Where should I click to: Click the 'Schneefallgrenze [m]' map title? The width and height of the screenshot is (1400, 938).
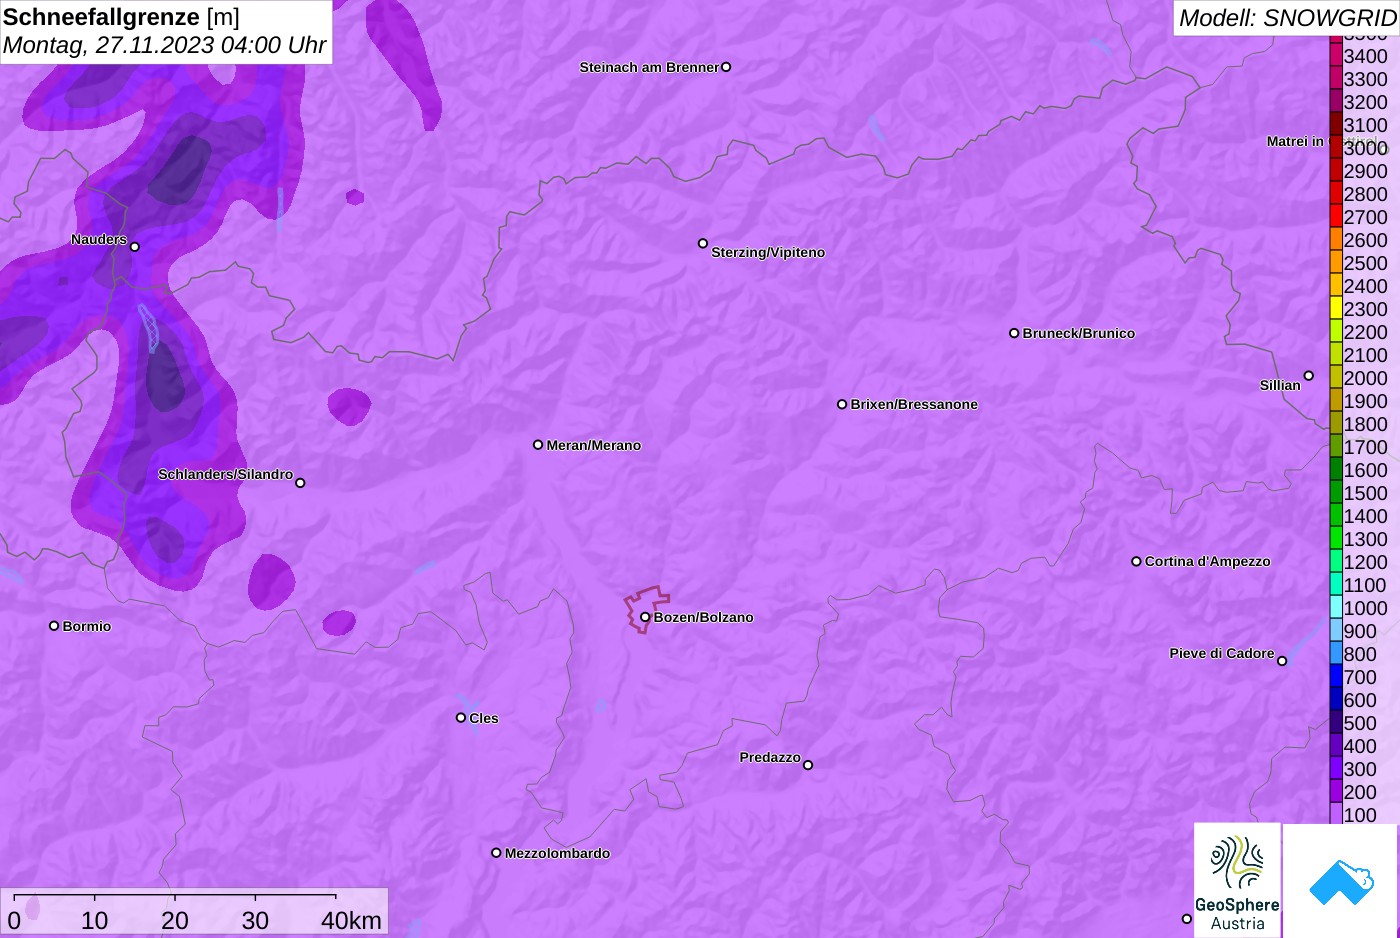point(122,17)
